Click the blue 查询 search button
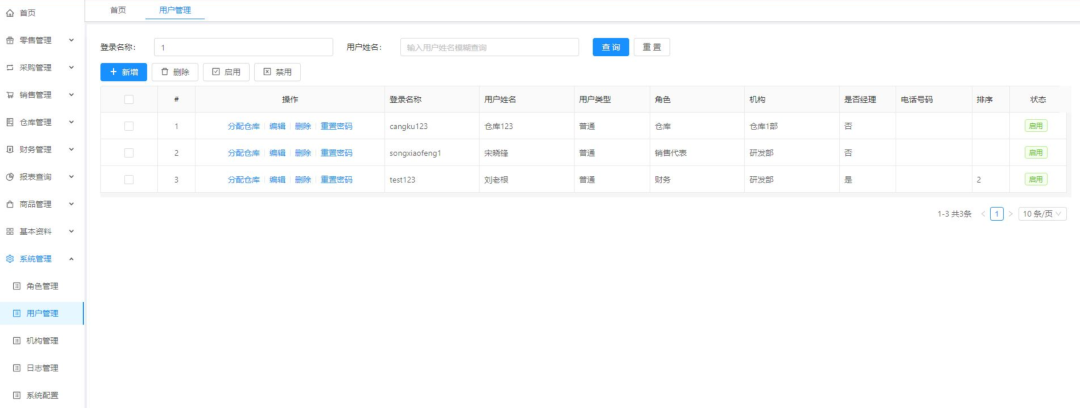Screen dimensions: 1080x408 coord(610,47)
